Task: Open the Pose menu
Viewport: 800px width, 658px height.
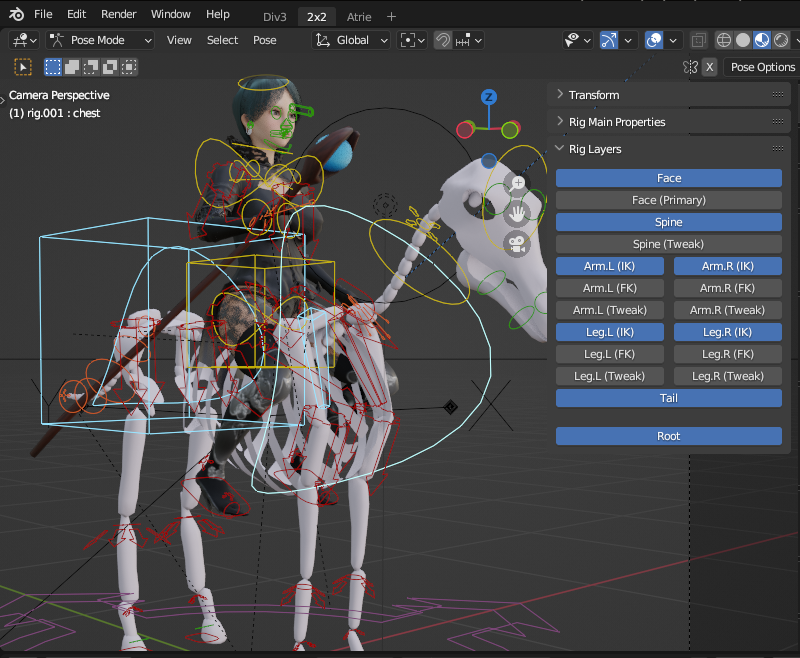Action: (264, 40)
